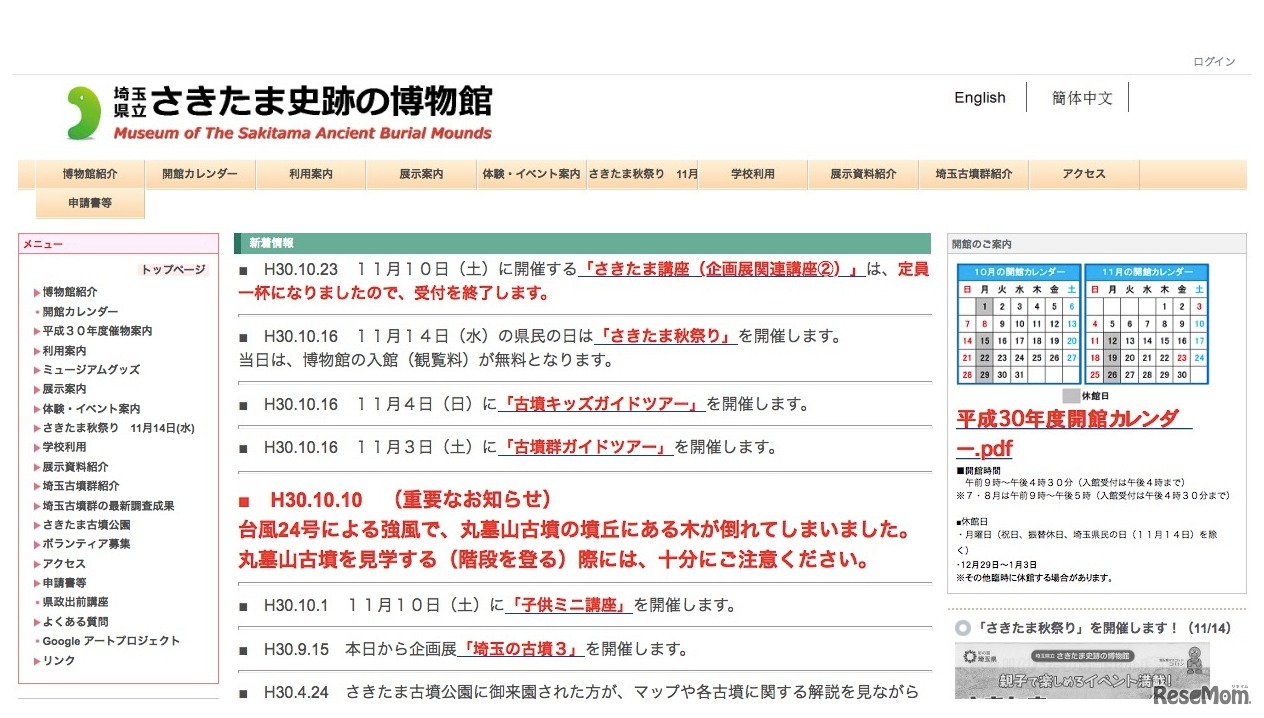Open 古墳キッズガイドツアー announcement link
The height and width of the screenshot is (718, 1264).
pos(601,405)
